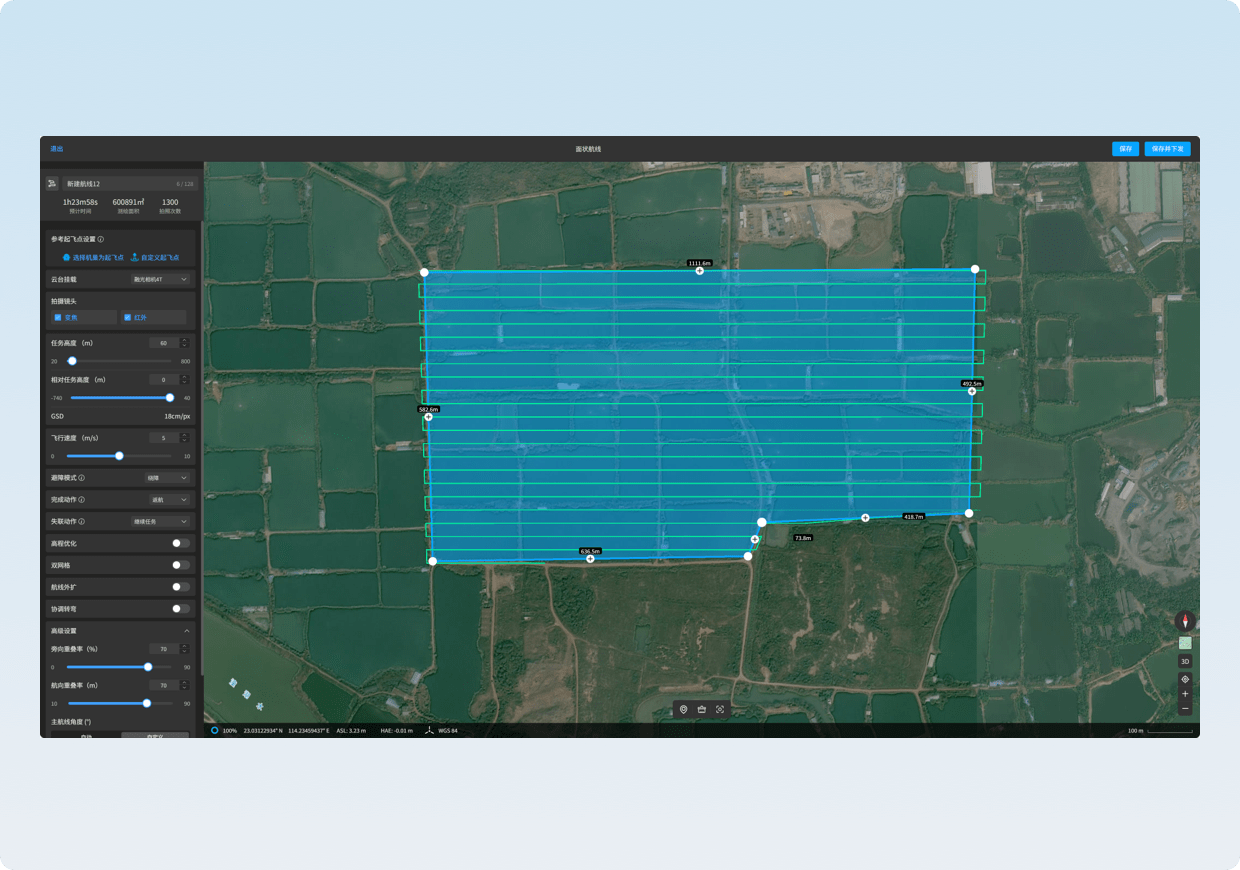1240x870 pixels.
Task: Click the 旁向重叠率 value field
Action: coord(164,649)
